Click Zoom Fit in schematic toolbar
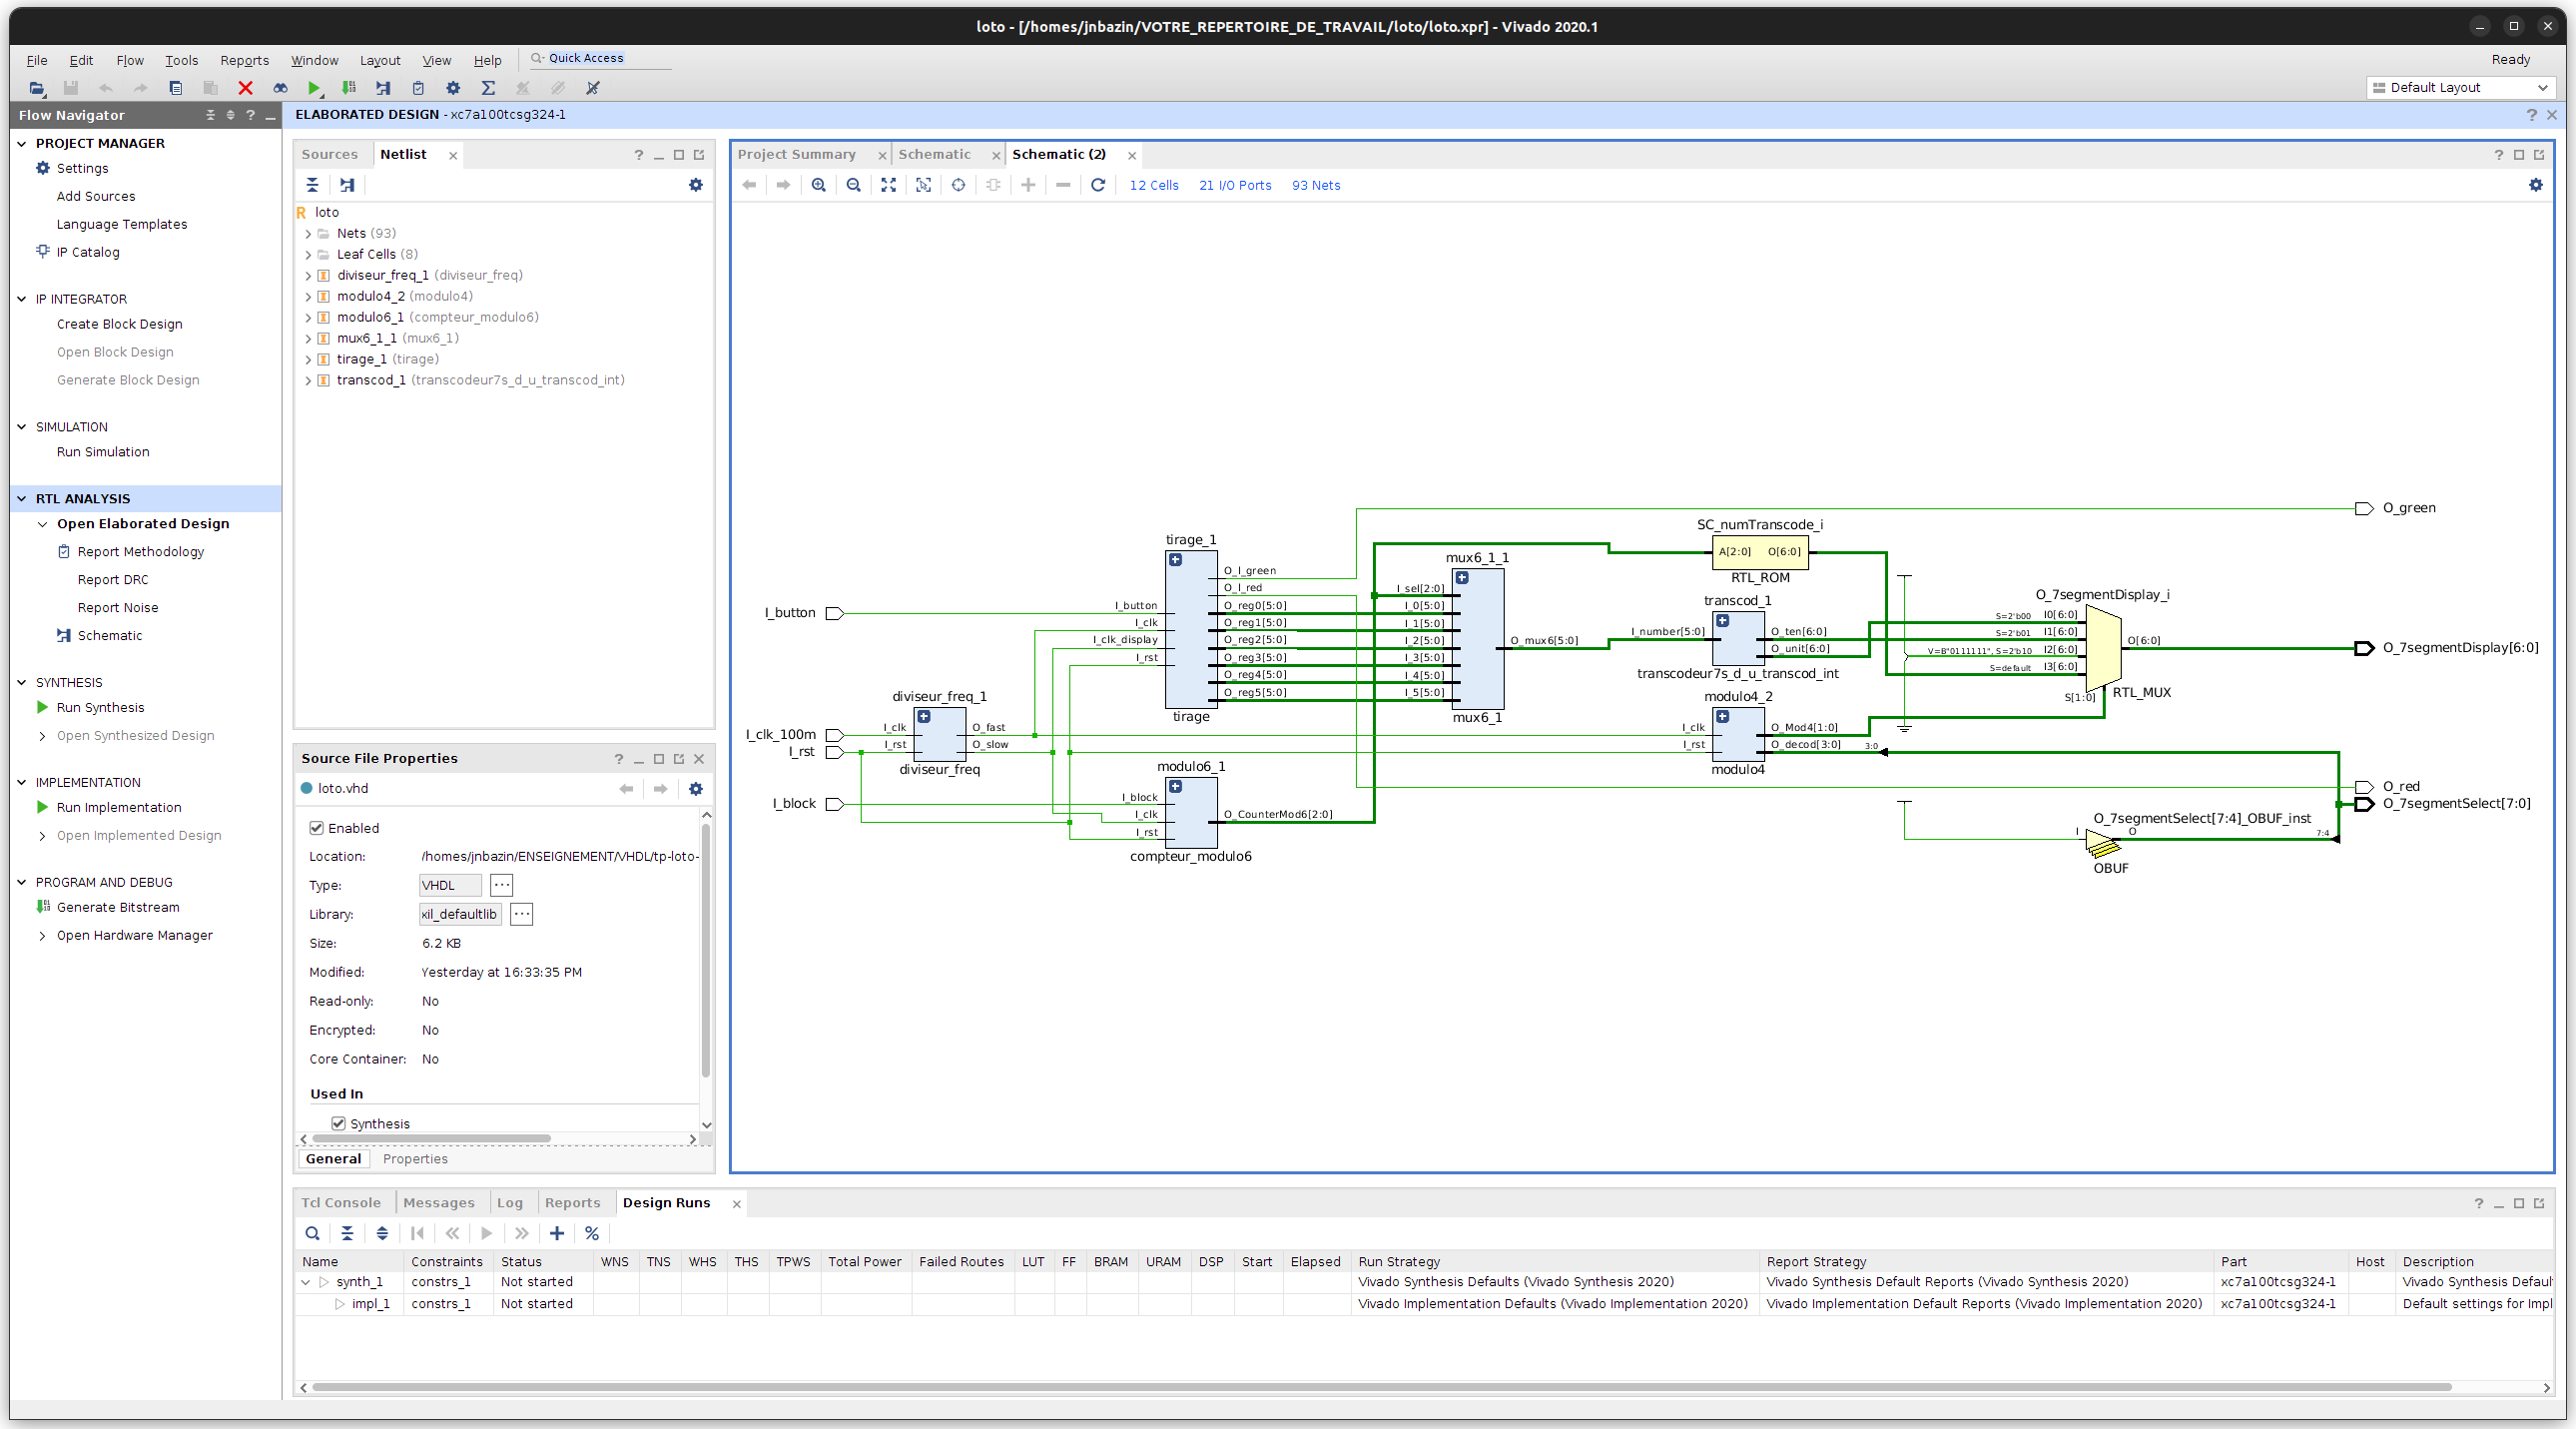Screen dimensions: 2576x1429 click(x=889, y=185)
